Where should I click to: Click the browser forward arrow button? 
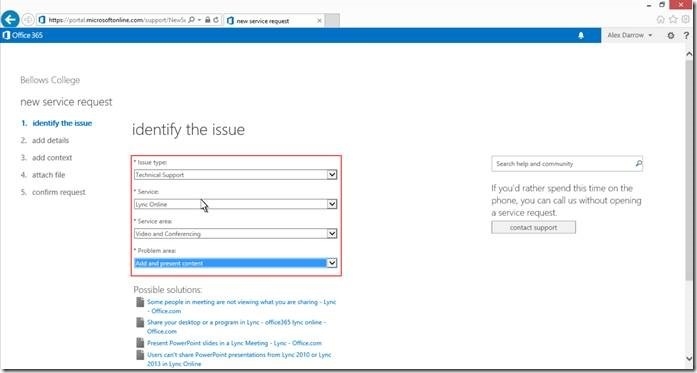(x=28, y=20)
